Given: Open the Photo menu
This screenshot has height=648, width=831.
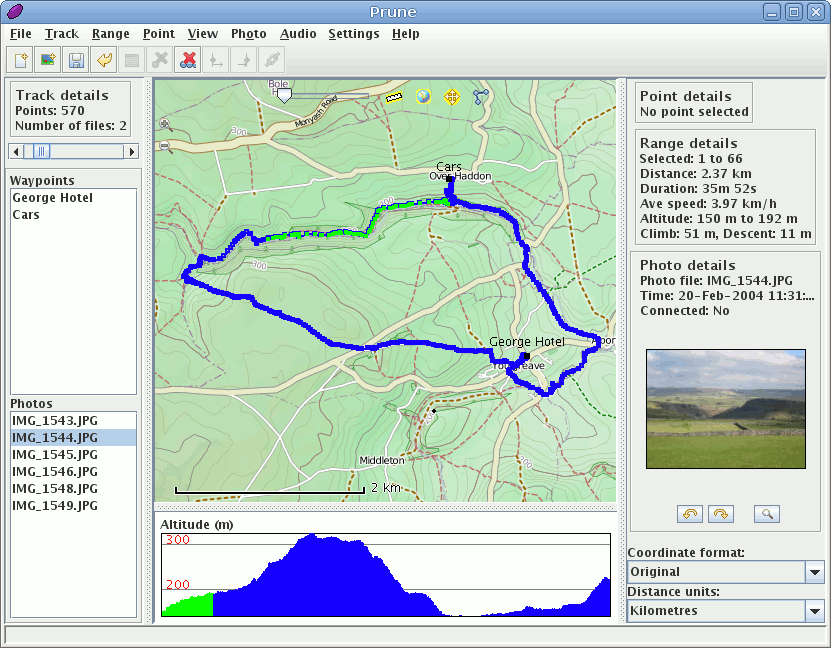Looking at the screenshot, I should tap(248, 33).
